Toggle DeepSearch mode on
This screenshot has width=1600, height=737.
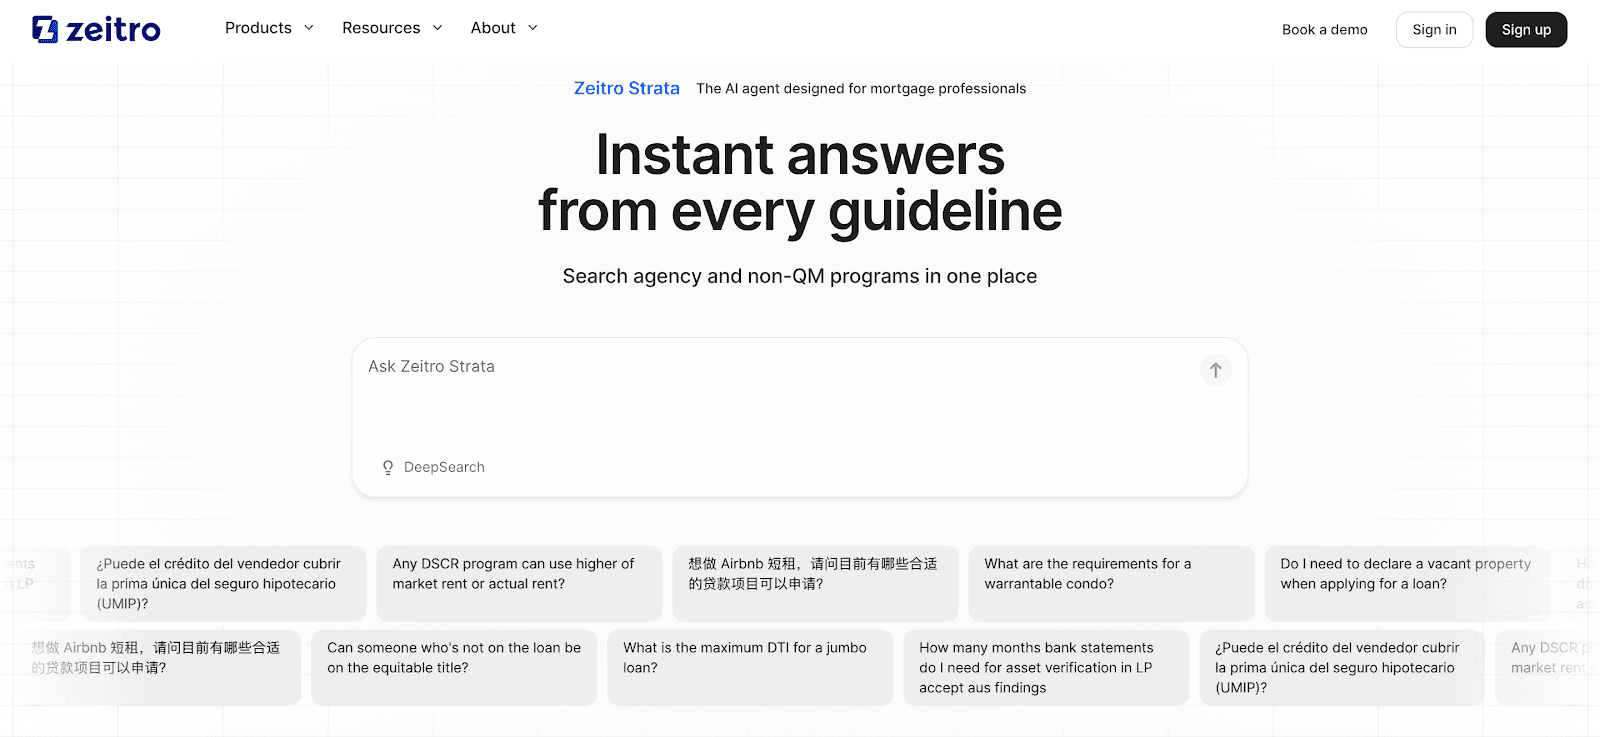click(433, 467)
